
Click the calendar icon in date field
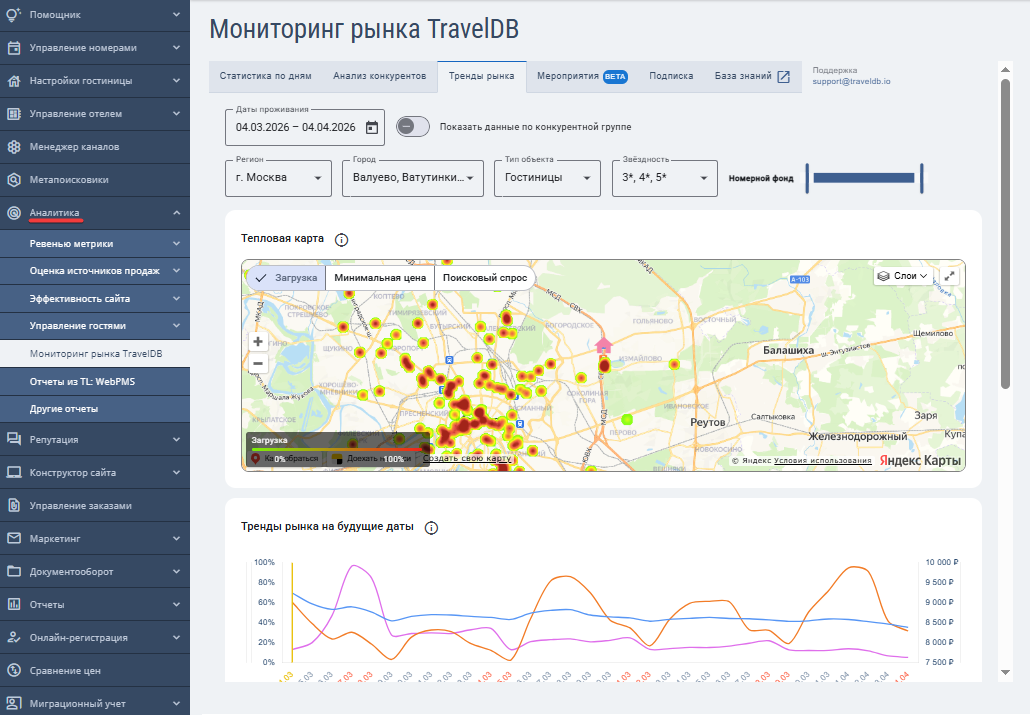(372, 127)
